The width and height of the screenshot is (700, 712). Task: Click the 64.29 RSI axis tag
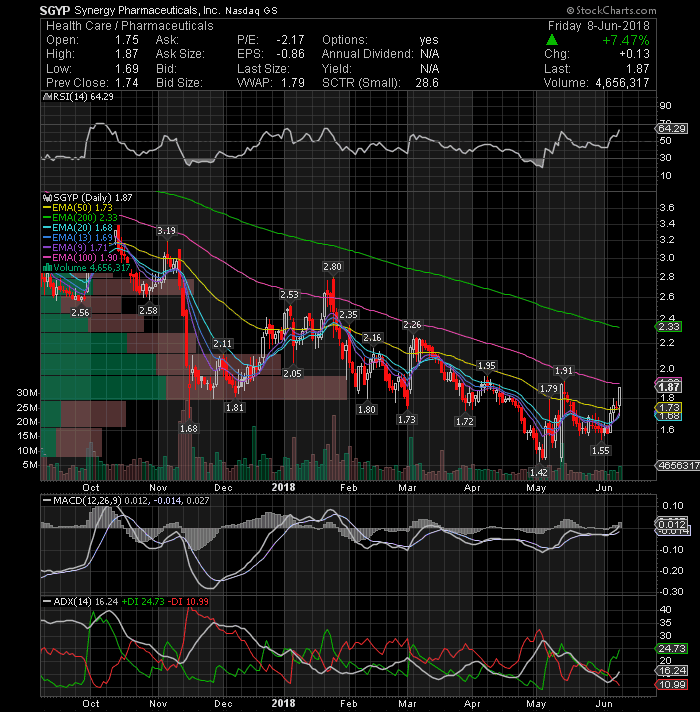672,129
